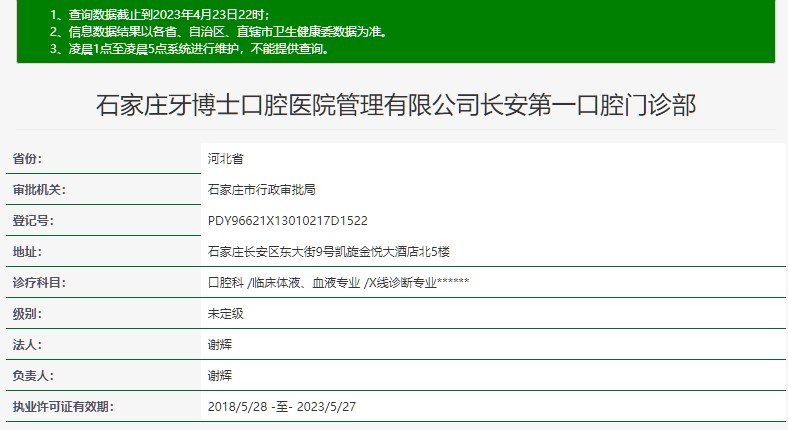Screen dimensions: 788x430
Task: Click the value 河北省
Action: tap(226, 159)
